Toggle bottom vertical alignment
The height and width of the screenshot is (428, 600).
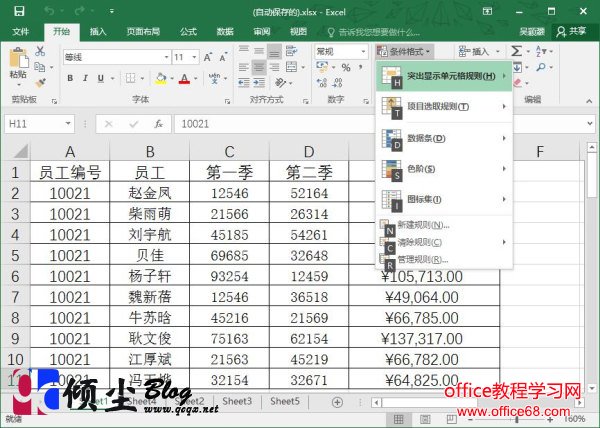tap(274, 52)
